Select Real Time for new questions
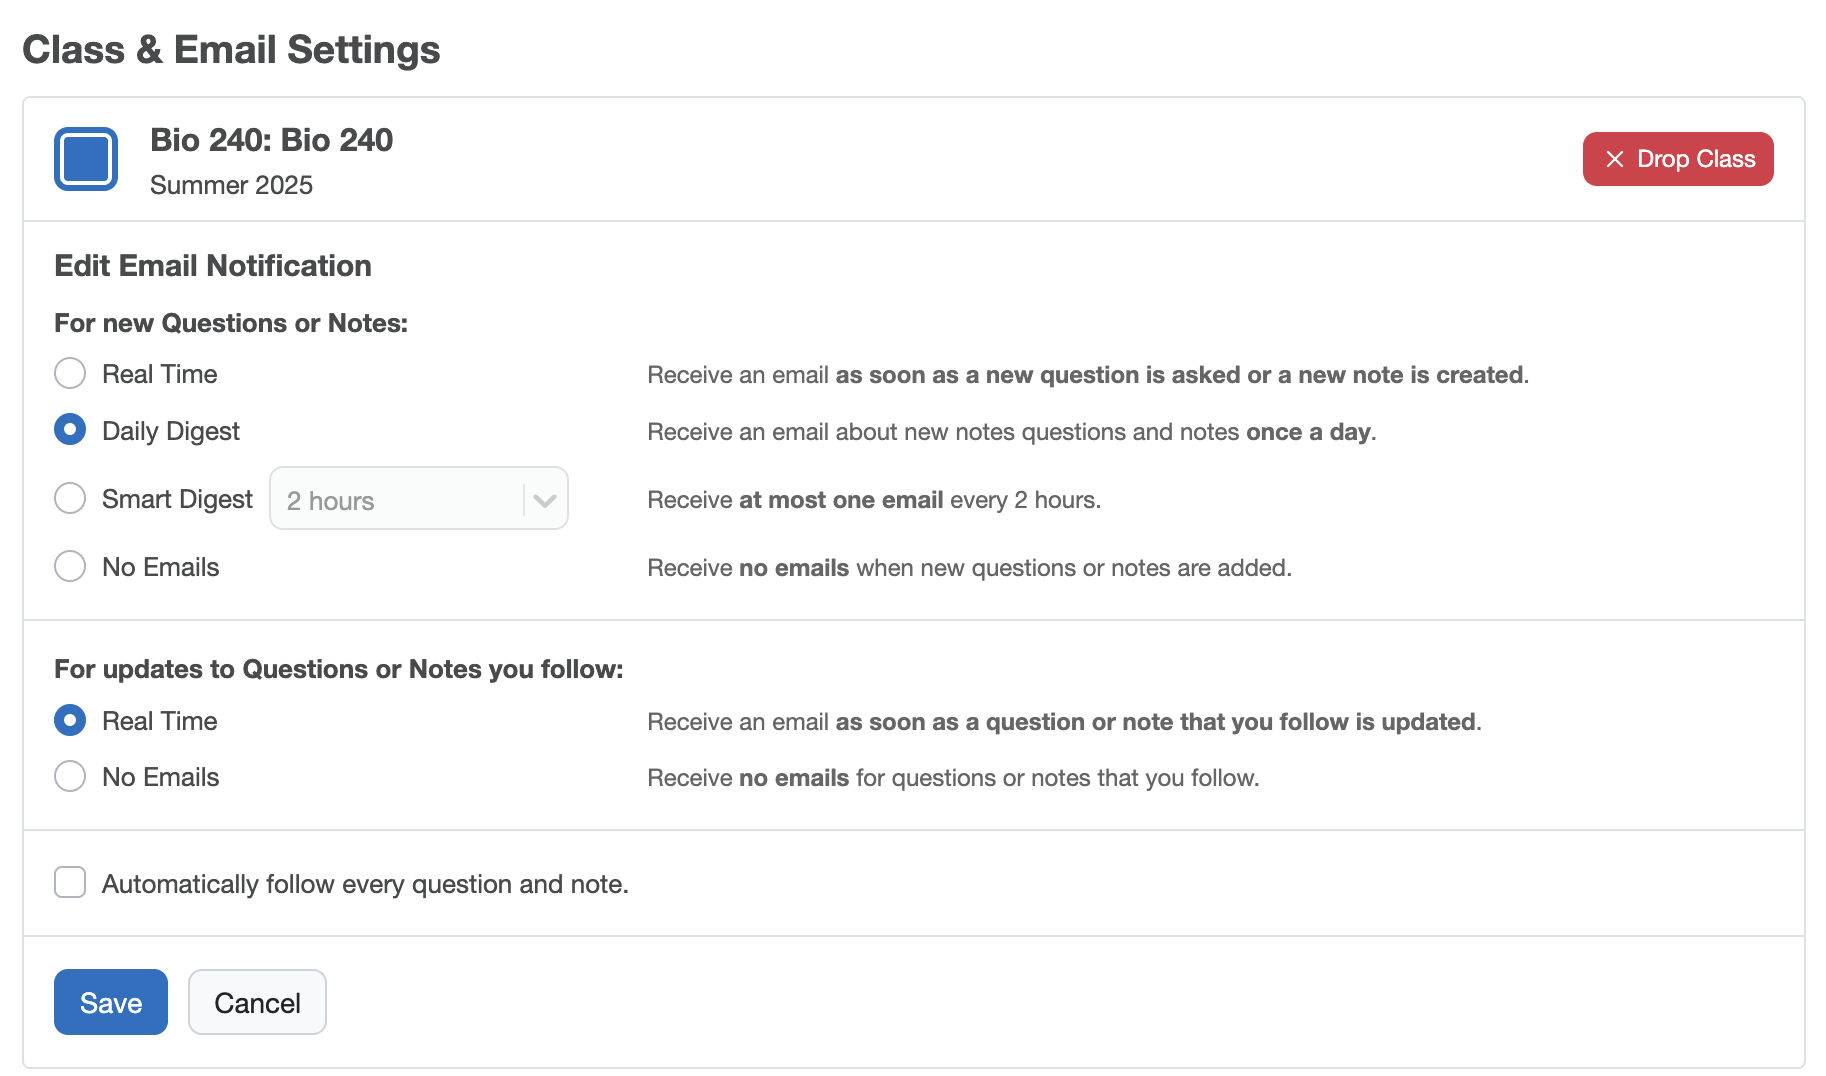This screenshot has height=1076, width=1826. pyautogui.click(x=70, y=374)
